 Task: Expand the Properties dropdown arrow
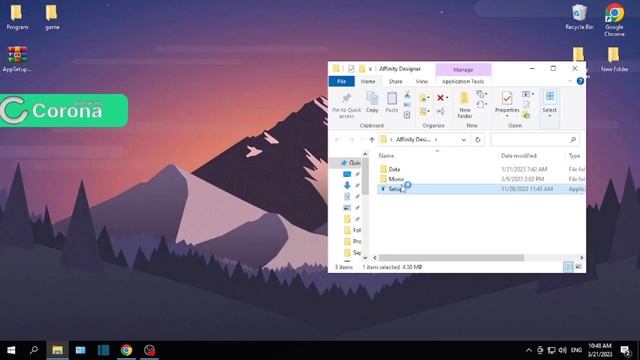tap(507, 116)
